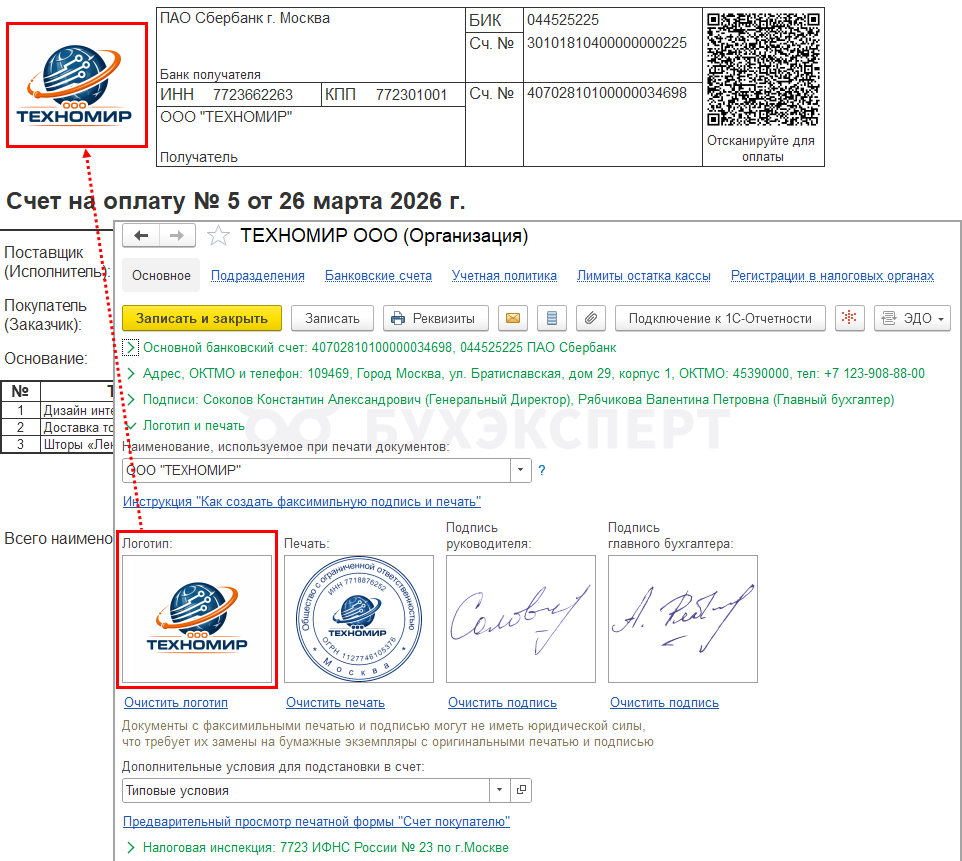Open Регистрации в налоговых органах tab

pyautogui.click(x=832, y=276)
